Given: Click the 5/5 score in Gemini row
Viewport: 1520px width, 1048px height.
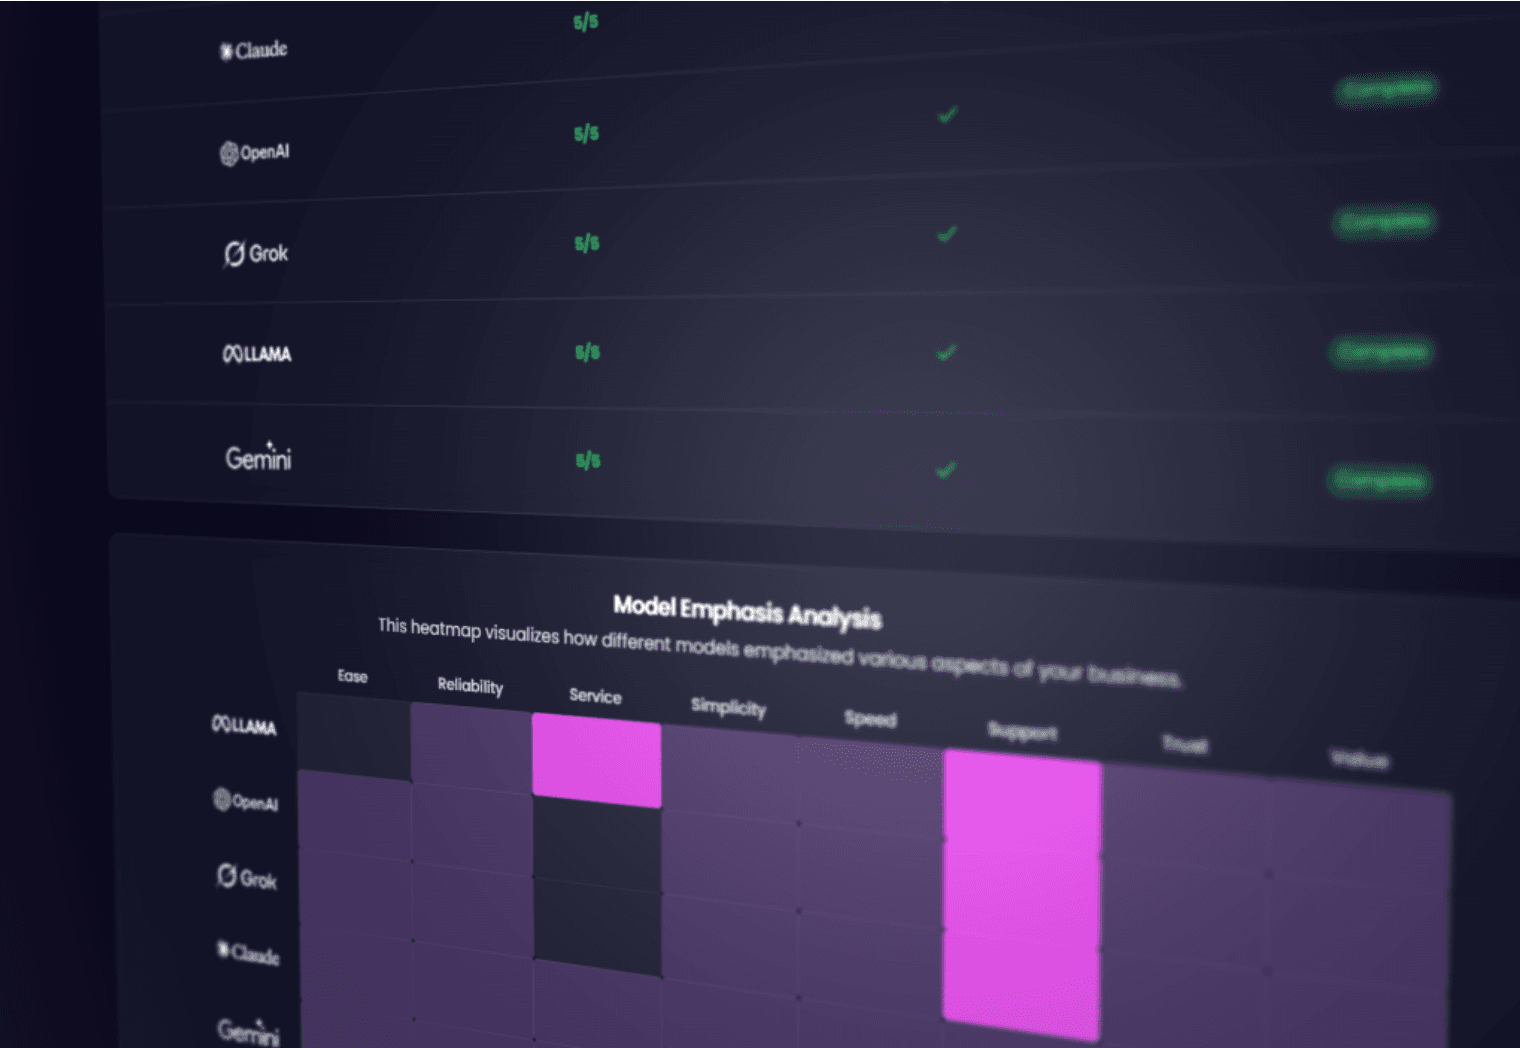Looking at the screenshot, I should pyautogui.click(x=588, y=460).
